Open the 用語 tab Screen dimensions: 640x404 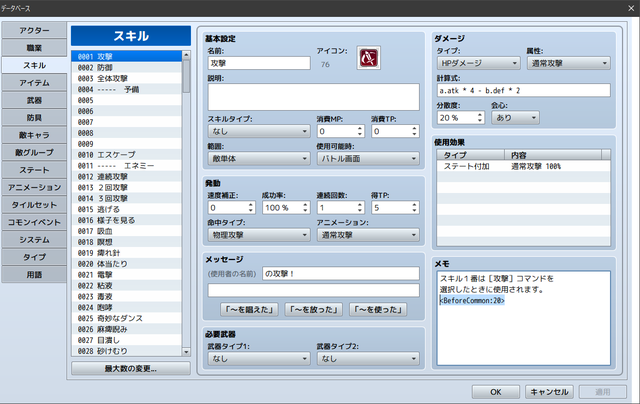click(x=34, y=275)
